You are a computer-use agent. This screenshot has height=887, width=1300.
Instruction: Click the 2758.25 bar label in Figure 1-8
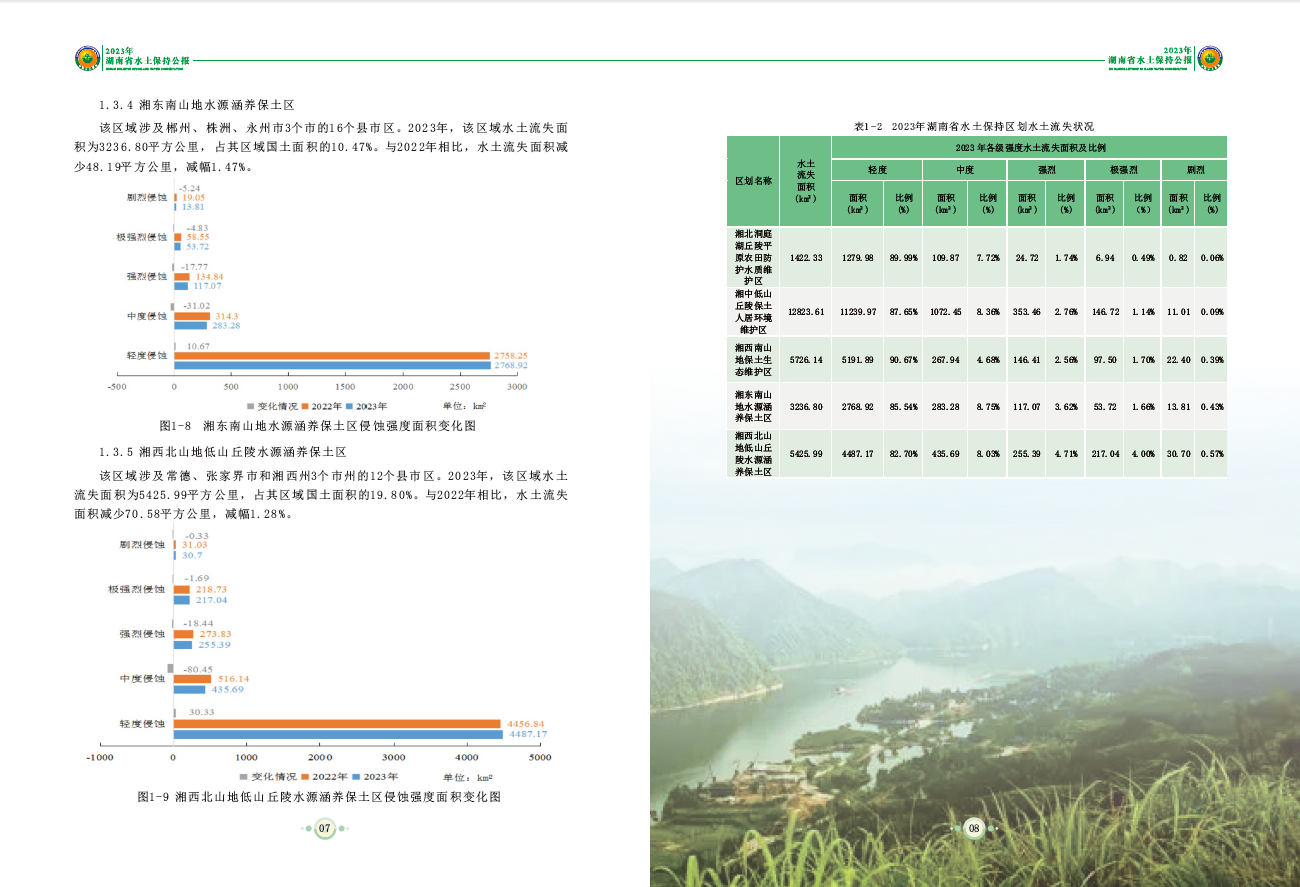[x=510, y=355]
